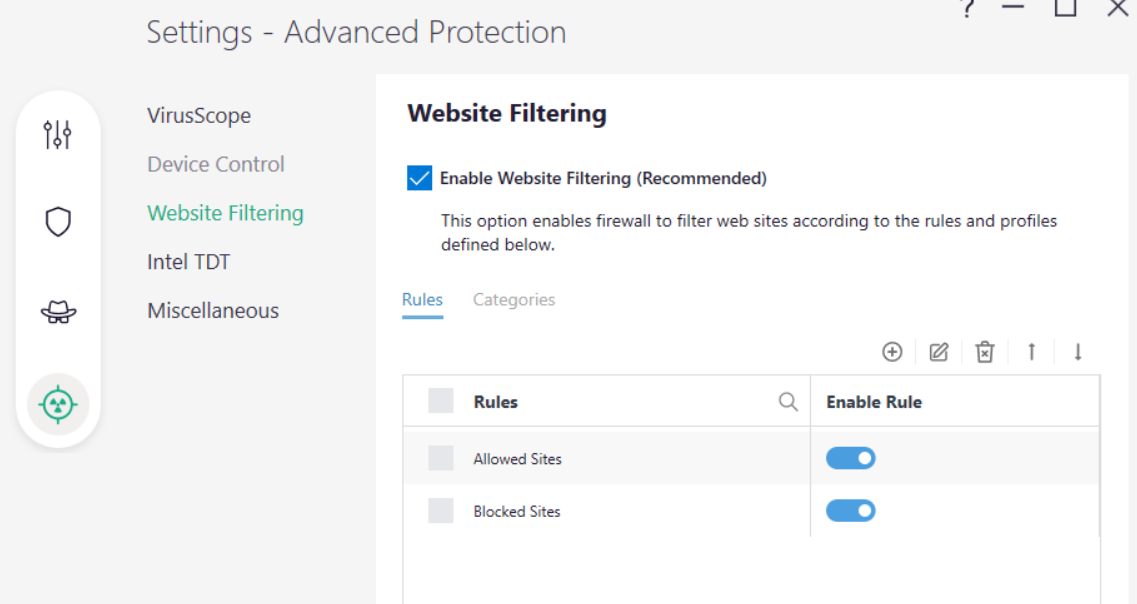
Task: Open help via the question mark icon
Action: point(966,9)
